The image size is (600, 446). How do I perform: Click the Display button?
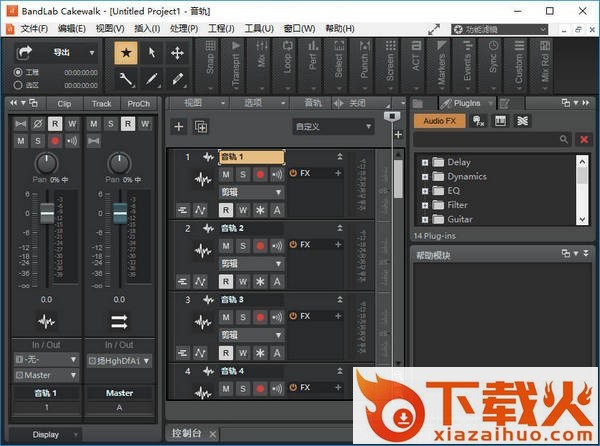point(46,435)
